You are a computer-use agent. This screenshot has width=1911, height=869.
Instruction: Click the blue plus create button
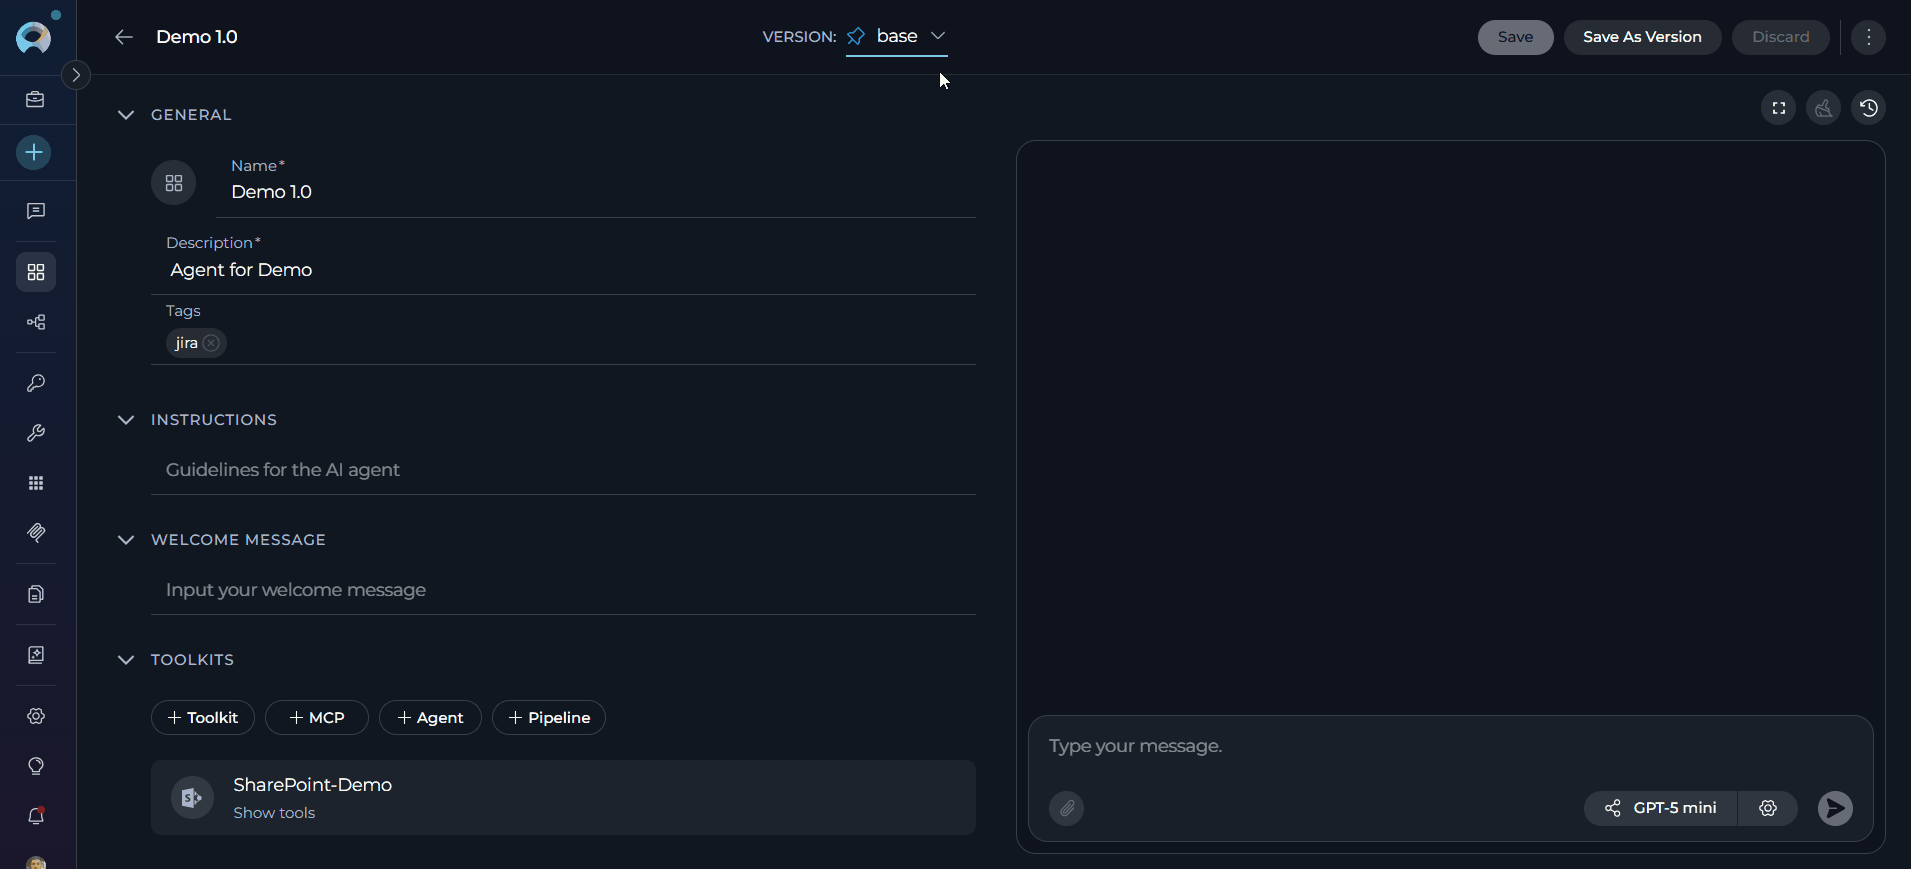(x=34, y=152)
